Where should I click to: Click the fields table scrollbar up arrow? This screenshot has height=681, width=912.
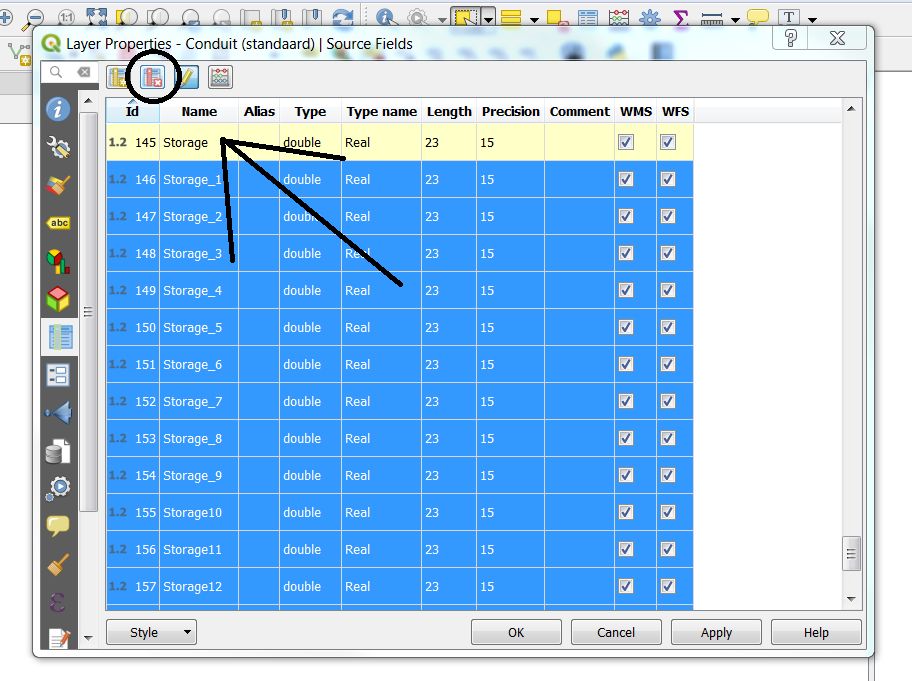click(852, 109)
